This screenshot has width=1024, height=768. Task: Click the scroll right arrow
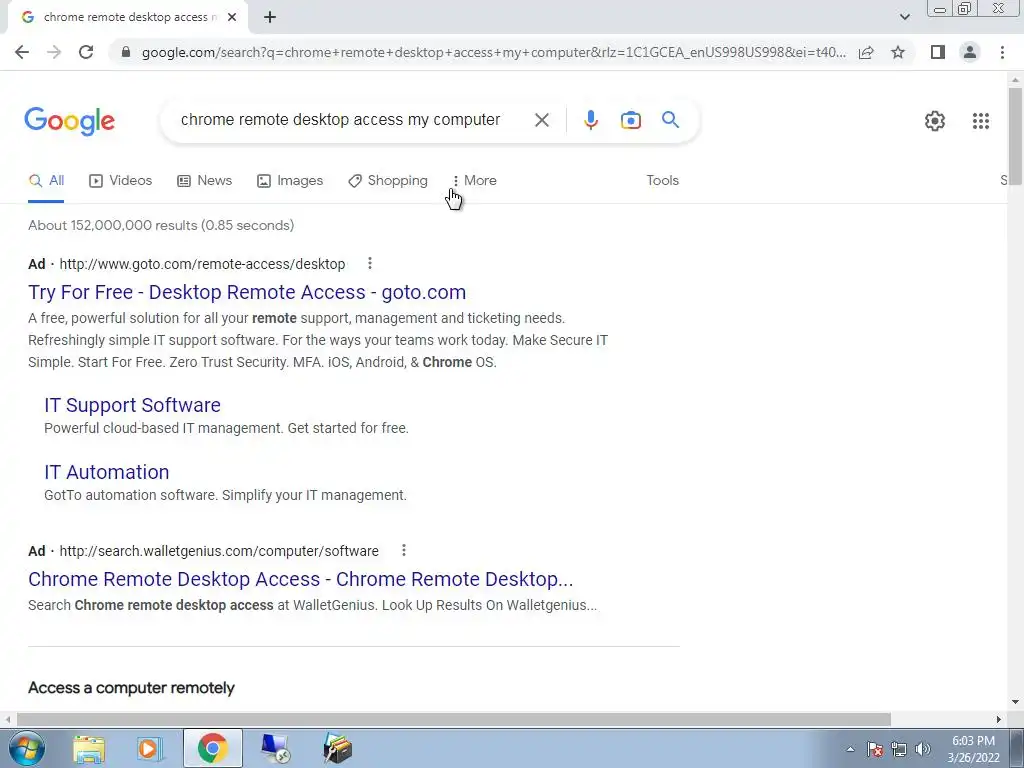coord(999,719)
